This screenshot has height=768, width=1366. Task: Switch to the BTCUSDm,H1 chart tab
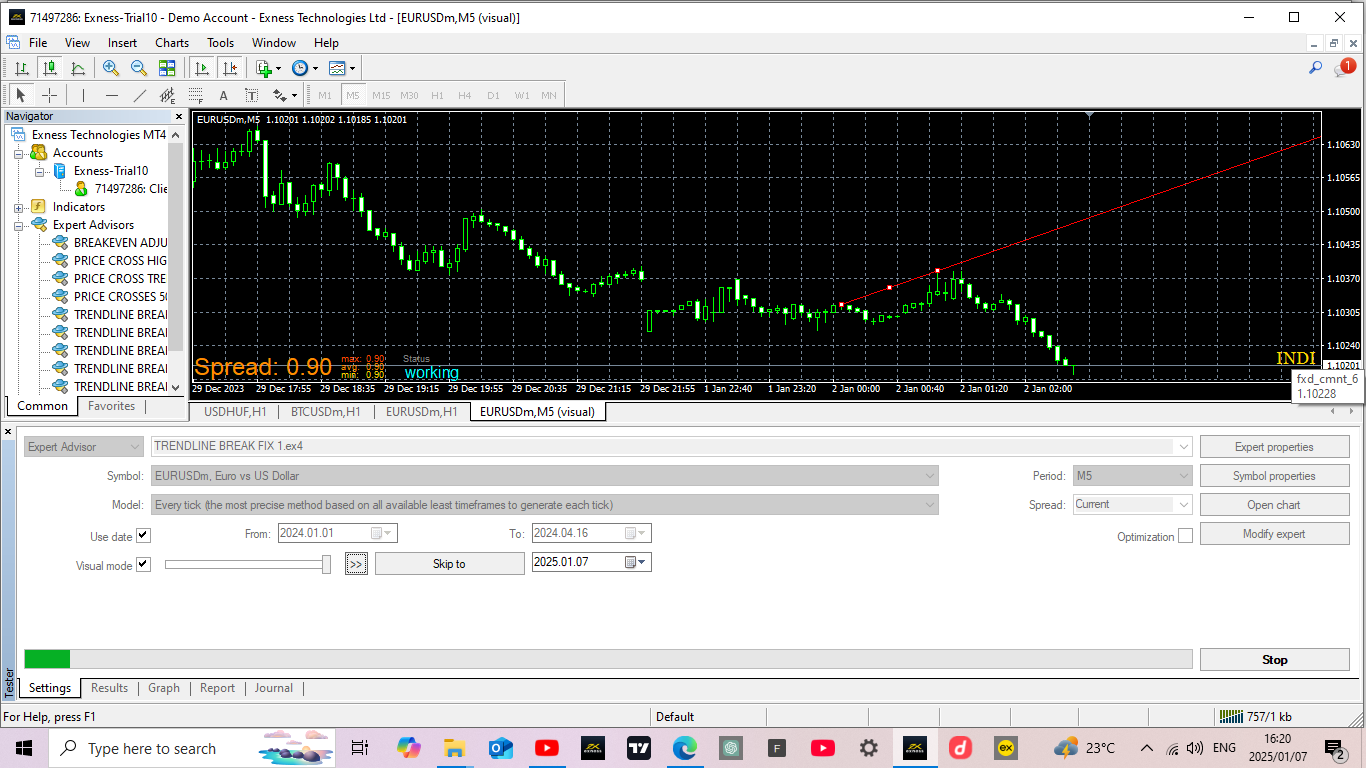click(326, 412)
